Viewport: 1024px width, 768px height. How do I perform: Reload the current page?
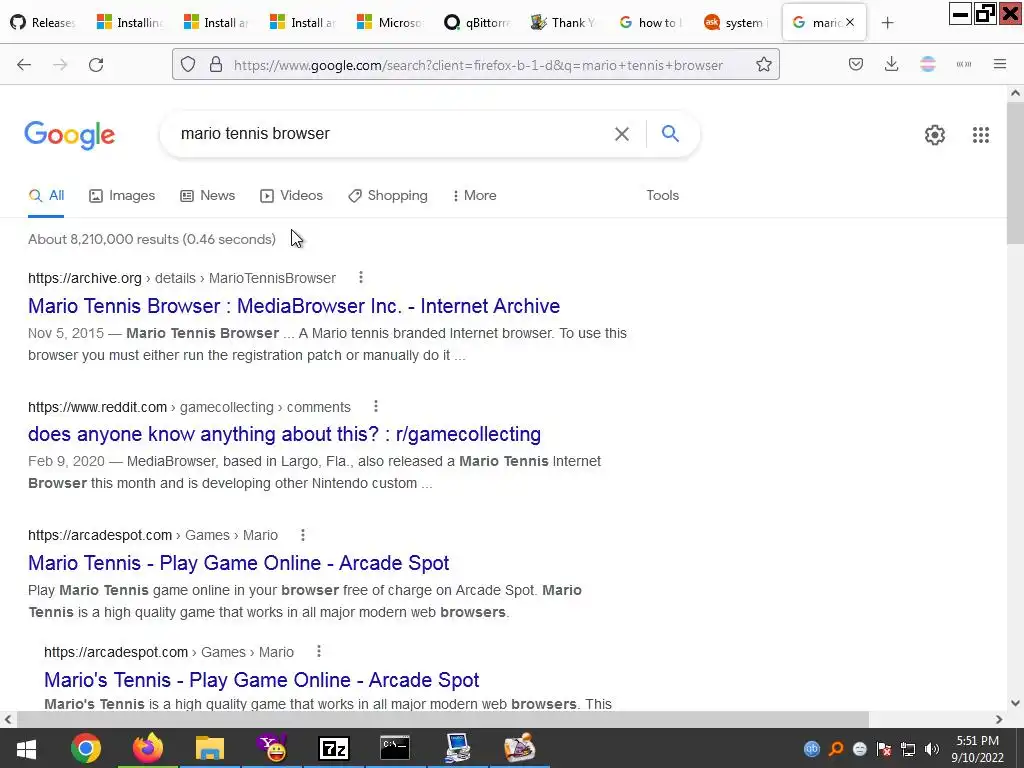click(x=96, y=65)
